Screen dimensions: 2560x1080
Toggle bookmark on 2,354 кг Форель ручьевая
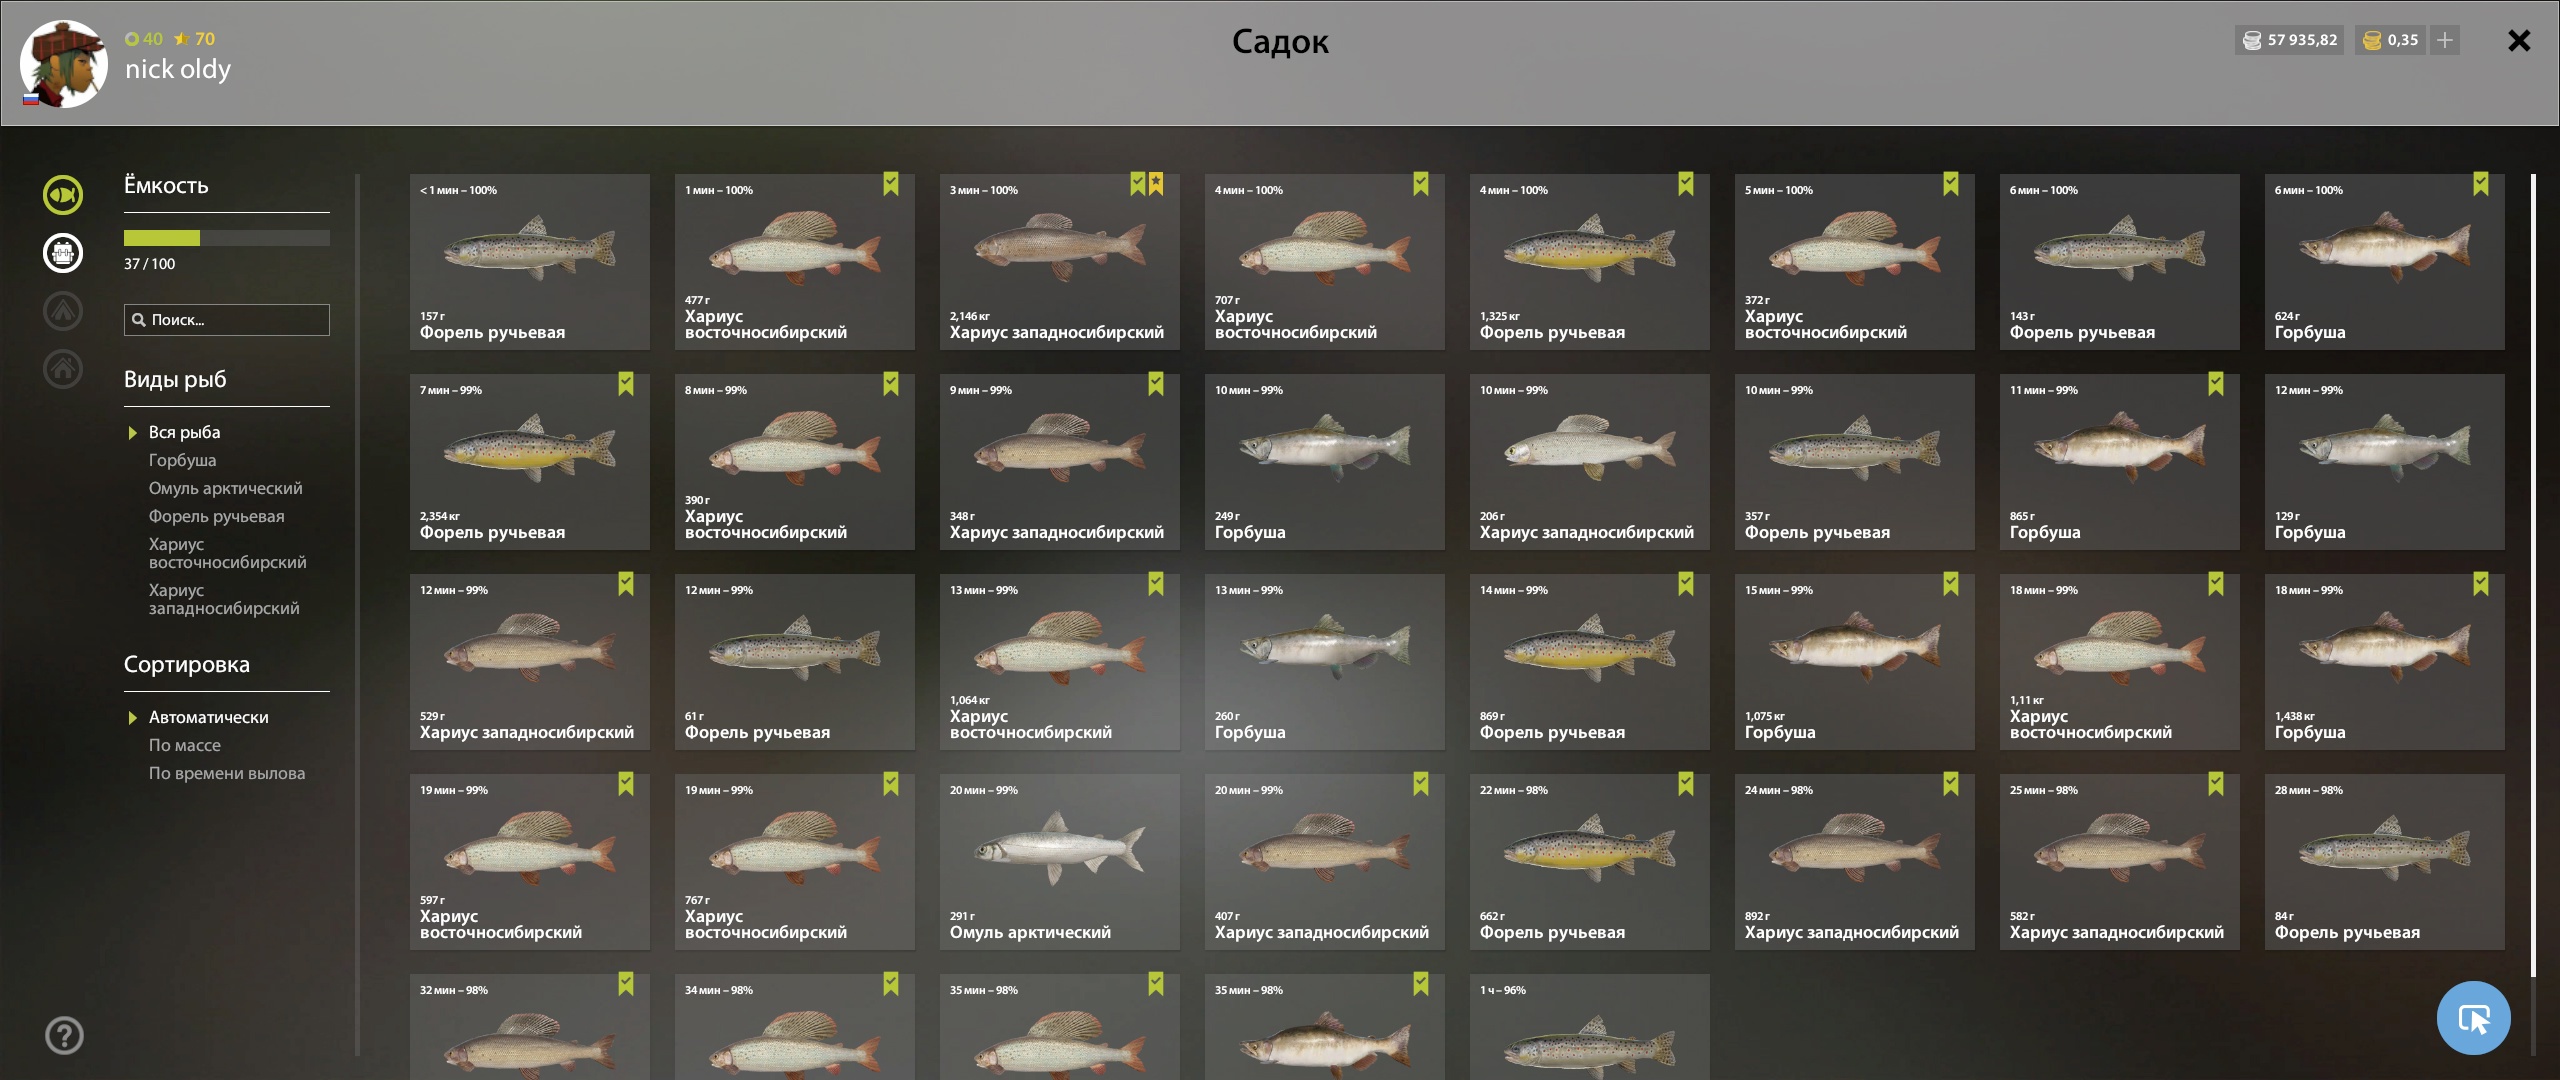tap(626, 384)
